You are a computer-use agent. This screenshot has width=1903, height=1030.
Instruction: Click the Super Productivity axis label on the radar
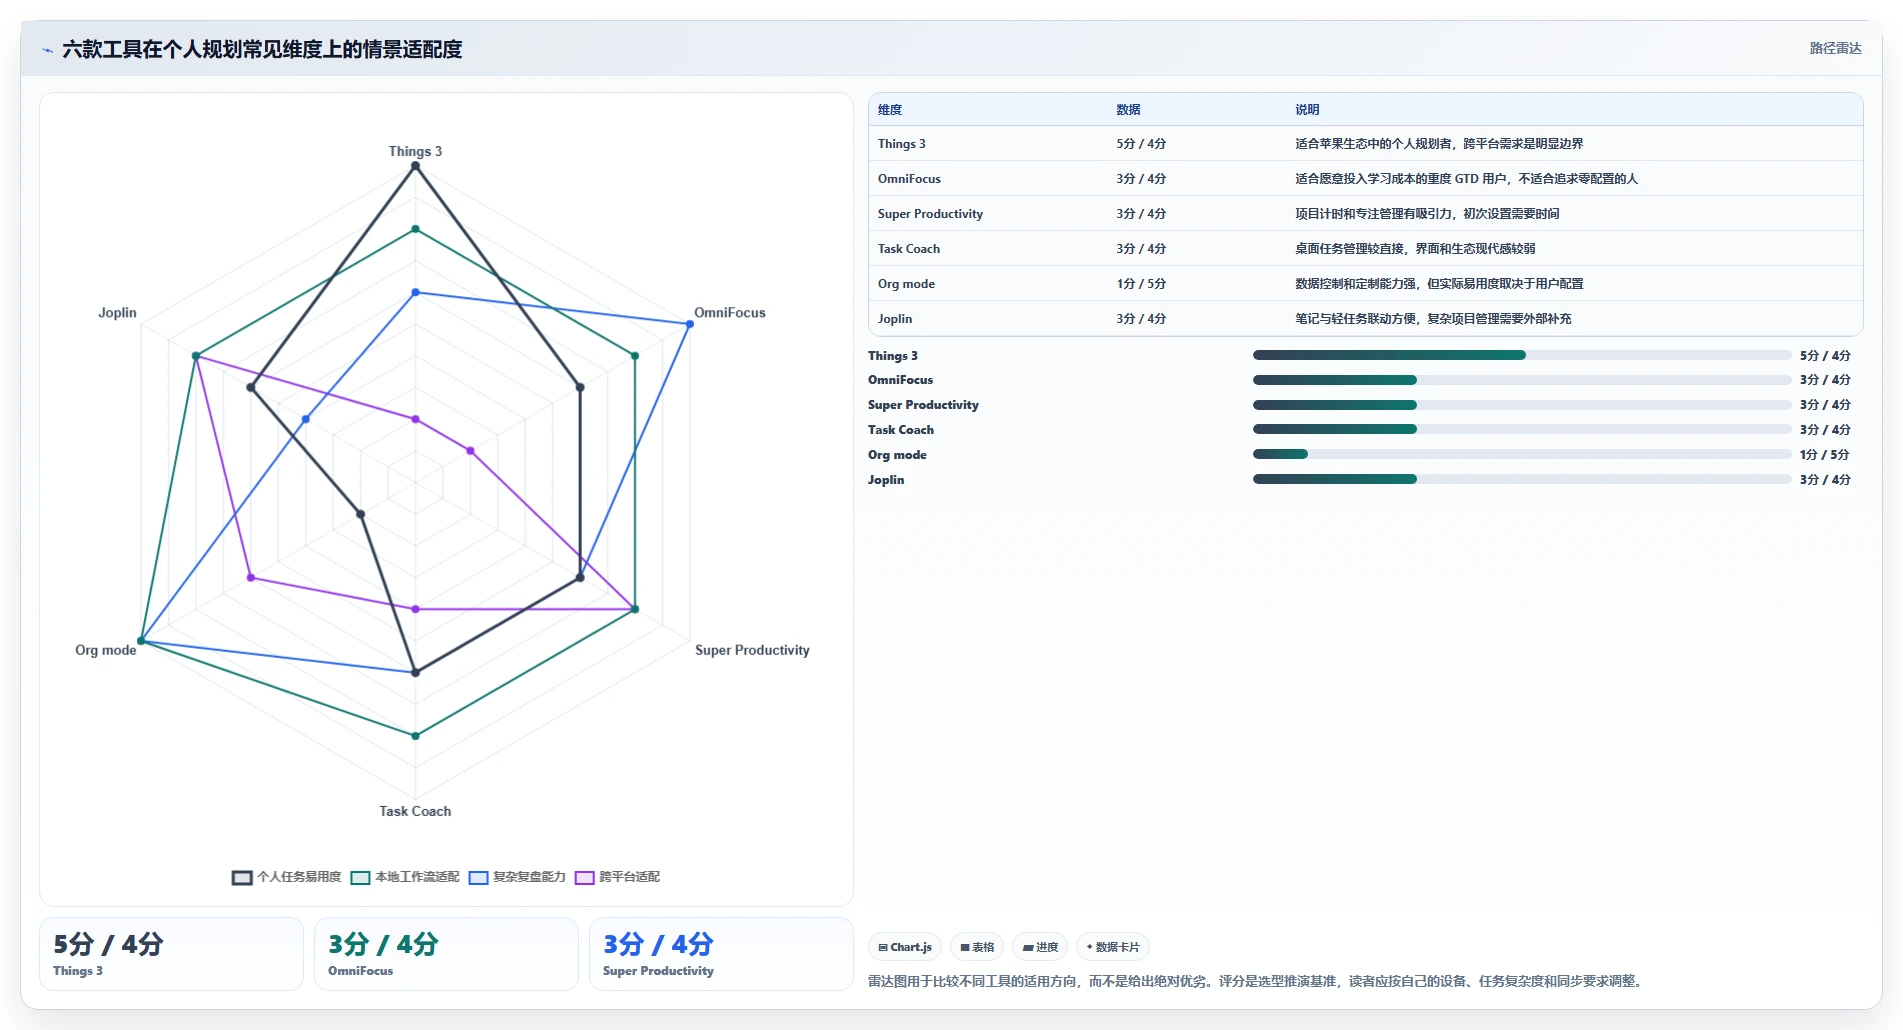click(x=752, y=650)
